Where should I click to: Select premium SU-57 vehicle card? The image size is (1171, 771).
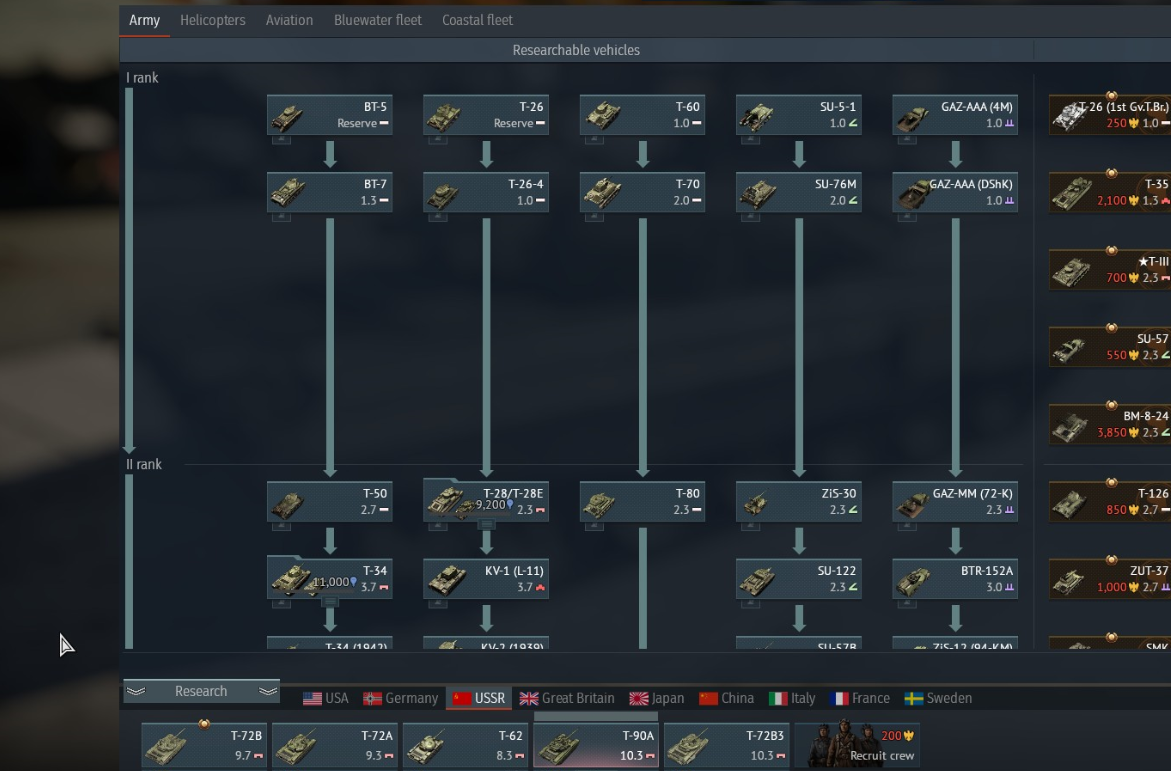click(x=1110, y=347)
